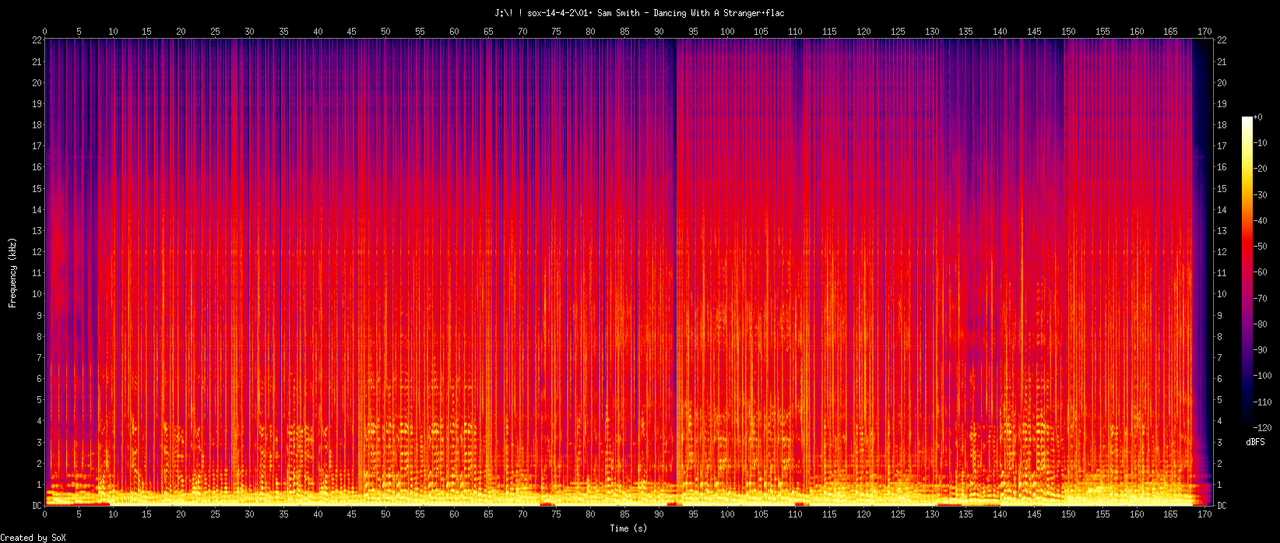1280x543 pixels.
Task: Click the '65' tick on the bottom time axis
Action: tap(488, 516)
